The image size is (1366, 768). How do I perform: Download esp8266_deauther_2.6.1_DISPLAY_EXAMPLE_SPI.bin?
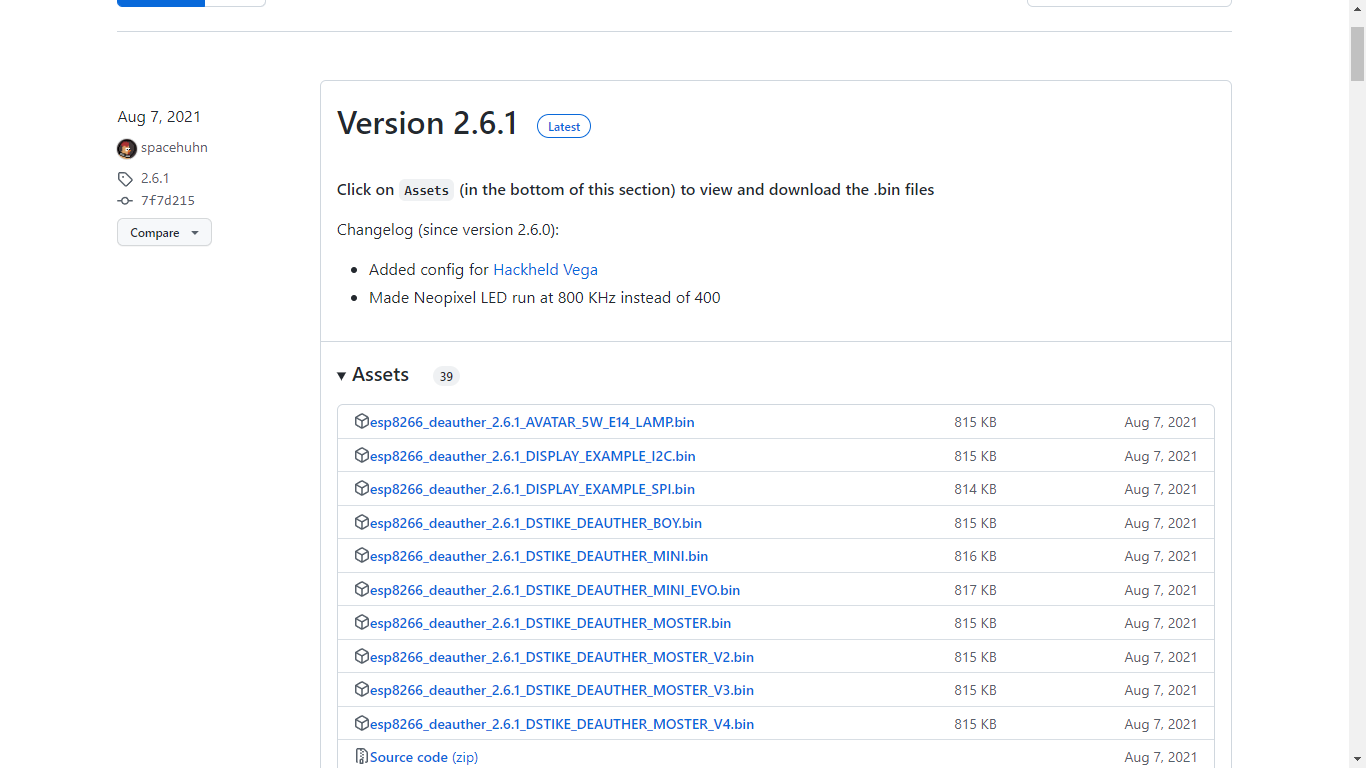pos(532,489)
